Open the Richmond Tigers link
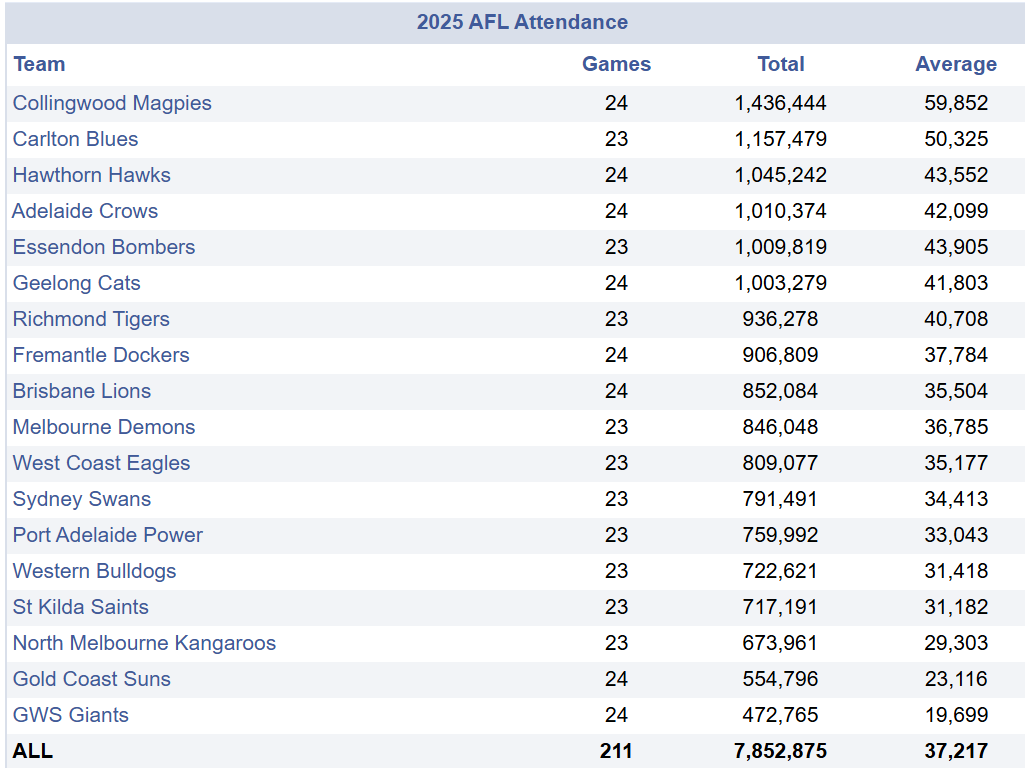The image size is (1025, 768). coord(91,319)
